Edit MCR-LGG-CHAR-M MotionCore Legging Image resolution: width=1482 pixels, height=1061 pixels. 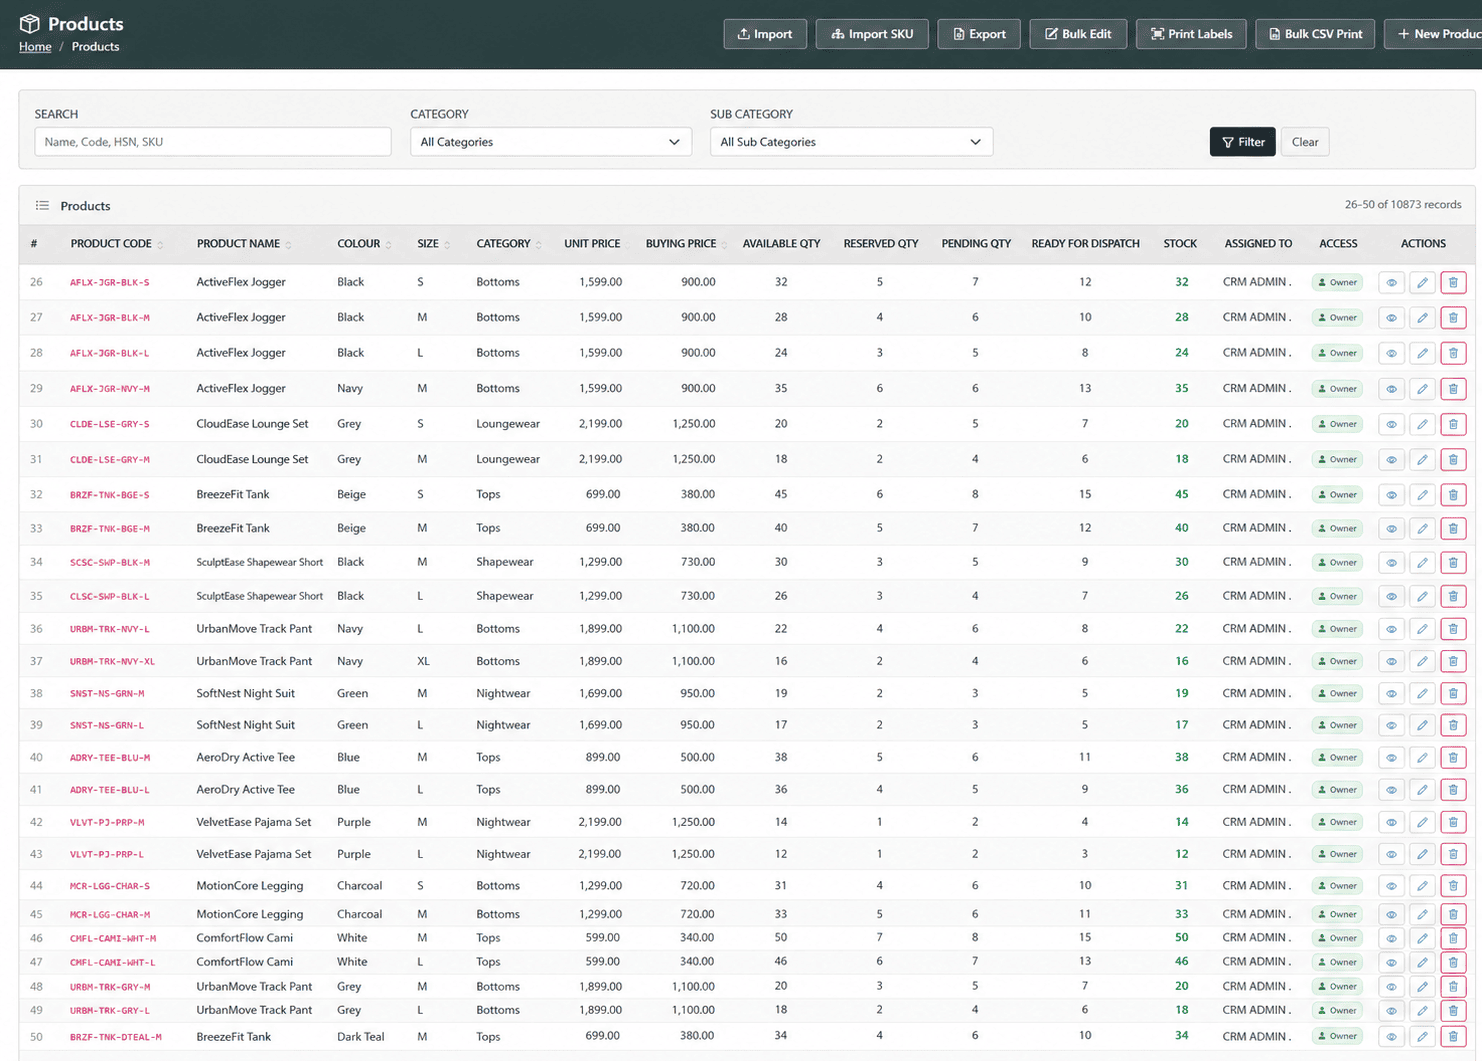pos(1422,914)
